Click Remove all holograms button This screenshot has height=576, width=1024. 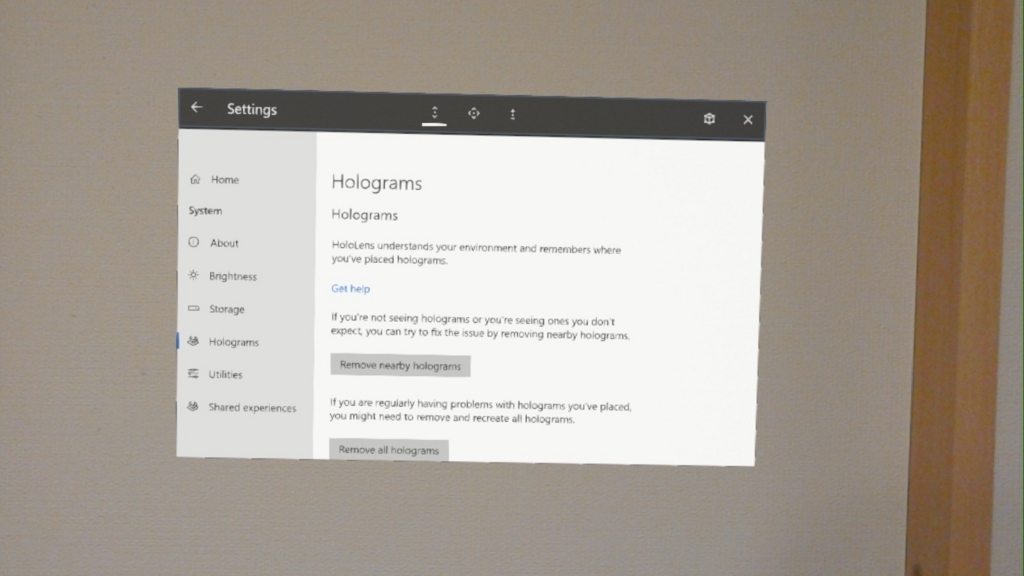click(x=389, y=450)
